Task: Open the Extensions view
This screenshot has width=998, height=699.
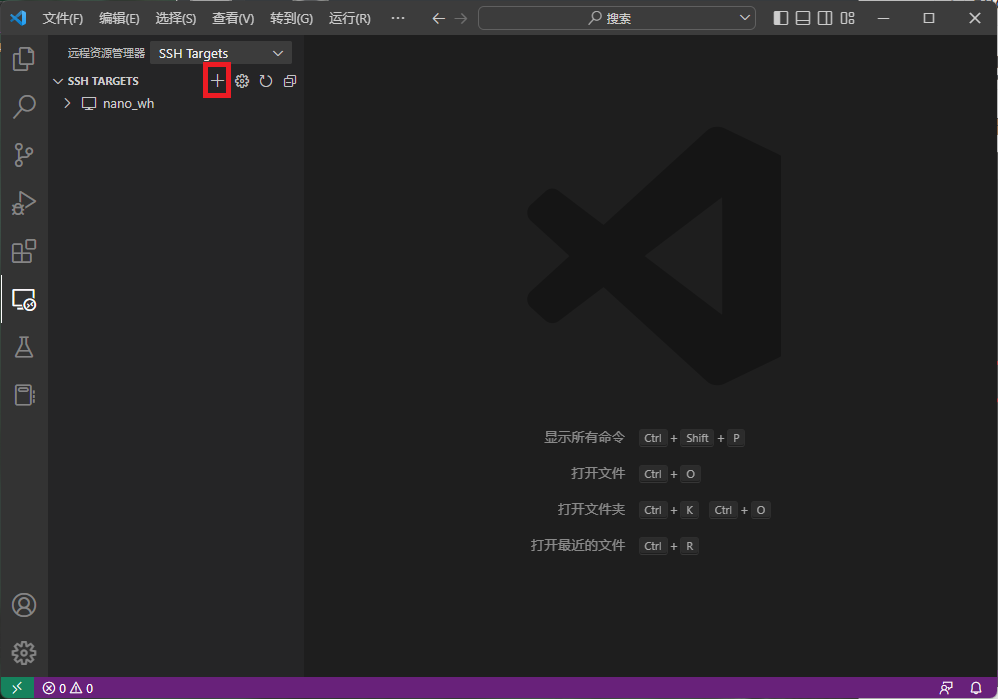Action: [x=23, y=251]
